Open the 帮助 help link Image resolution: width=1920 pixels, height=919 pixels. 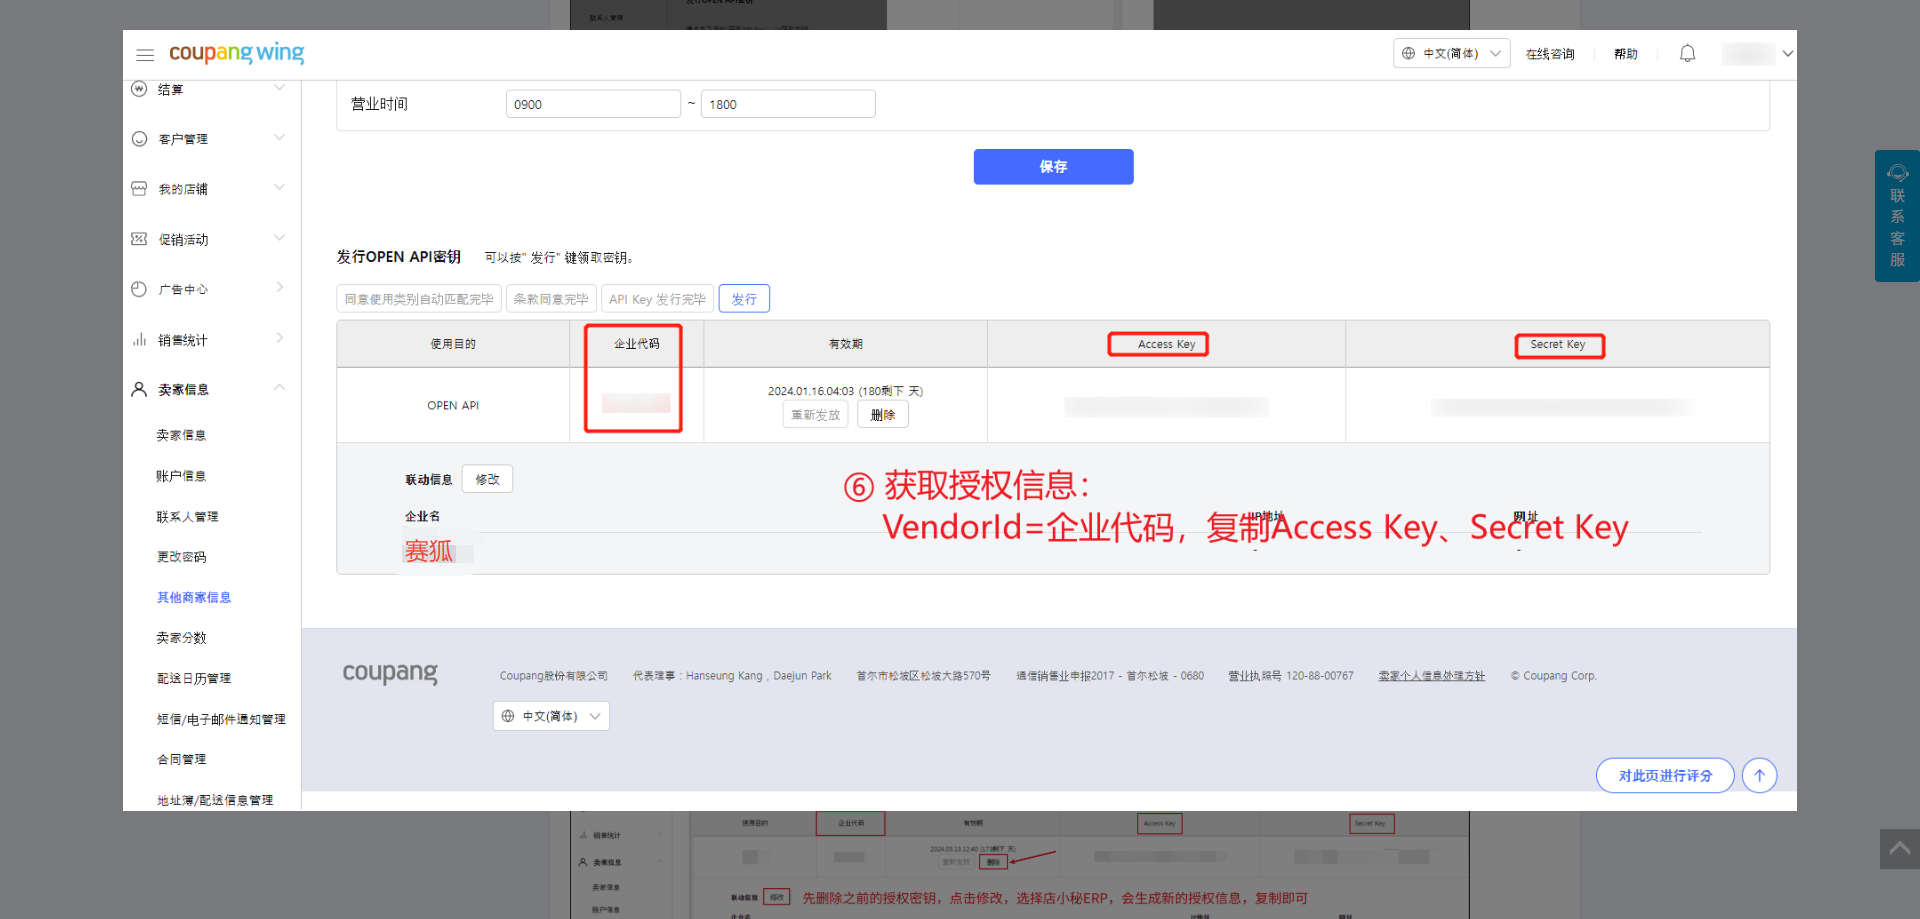coord(1626,54)
